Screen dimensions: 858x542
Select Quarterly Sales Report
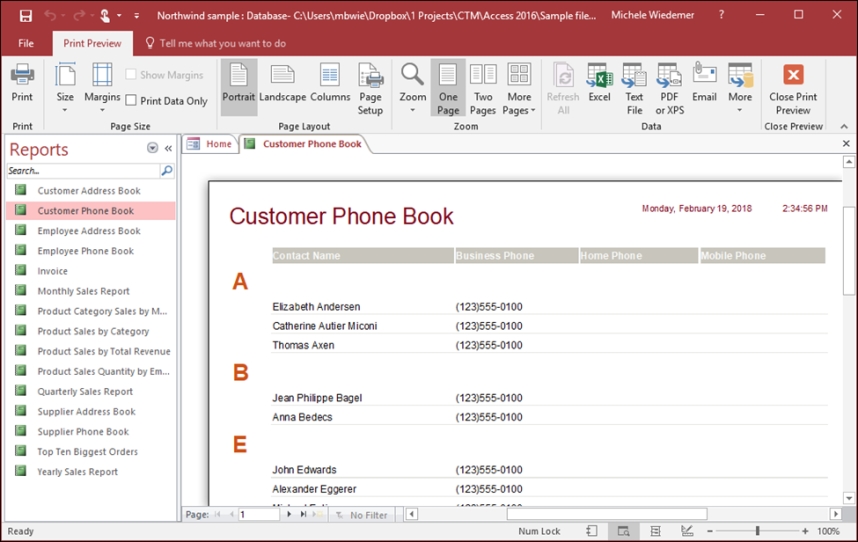click(85, 391)
